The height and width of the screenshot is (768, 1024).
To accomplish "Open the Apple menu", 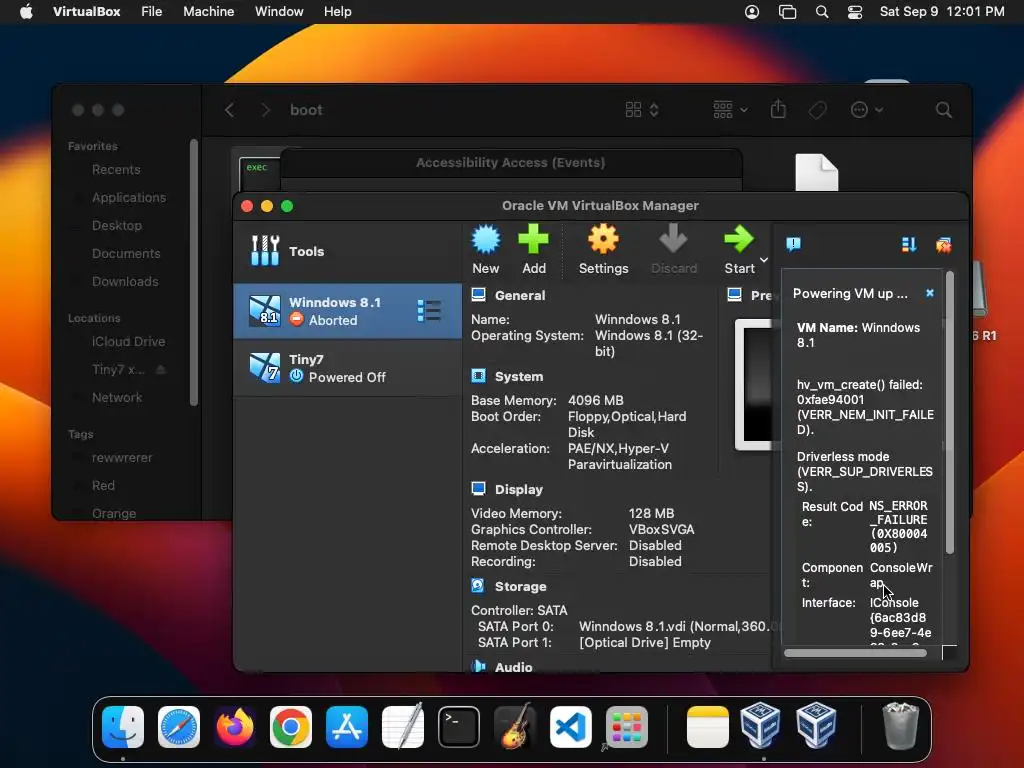I will tap(26, 12).
